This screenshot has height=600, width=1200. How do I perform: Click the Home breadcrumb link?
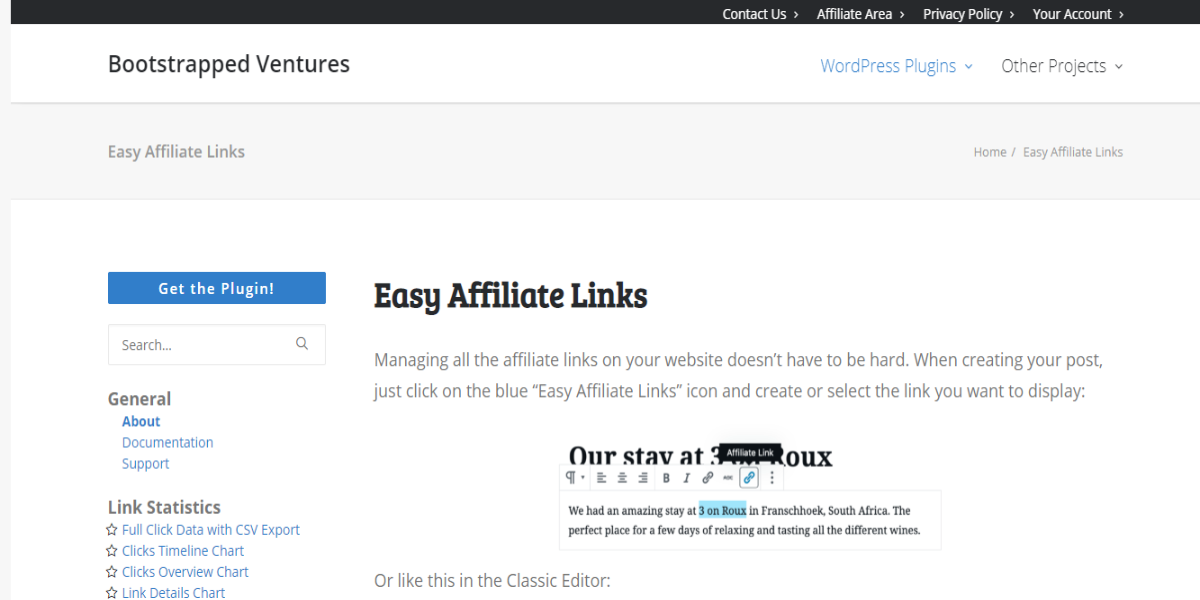pos(990,152)
